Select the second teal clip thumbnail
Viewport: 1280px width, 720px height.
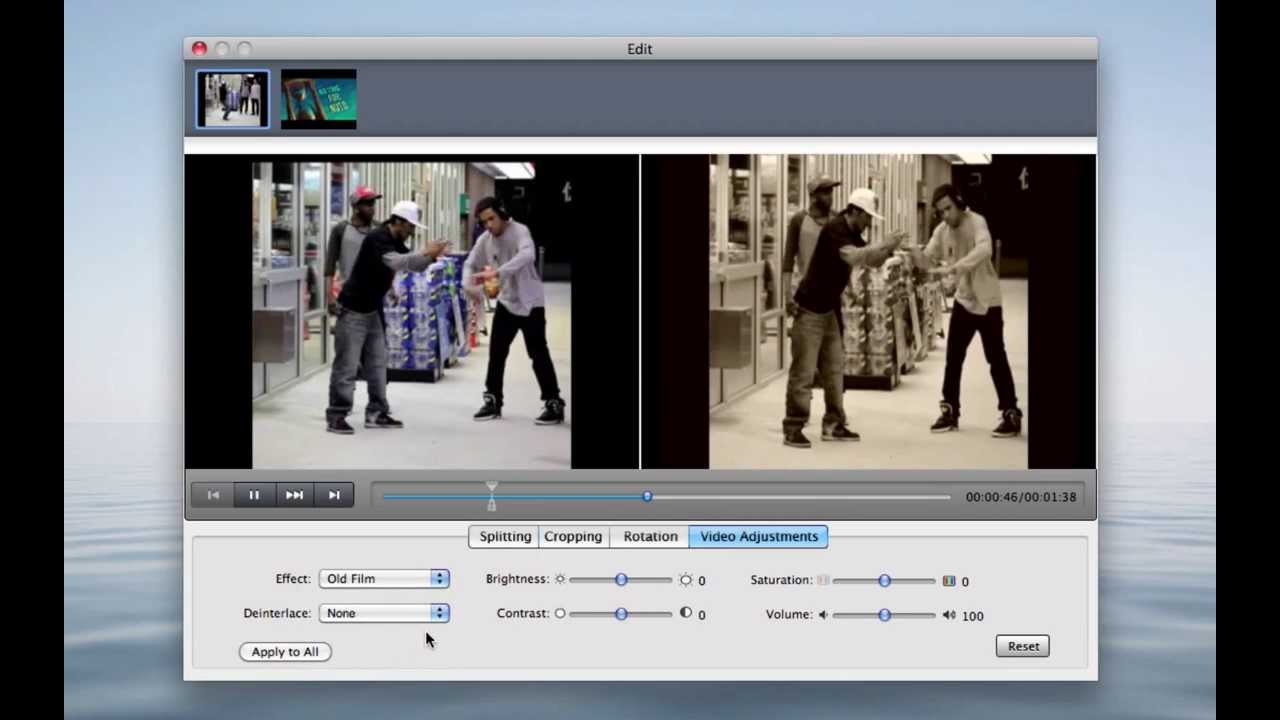pyautogui.click(x=318, y=99)
